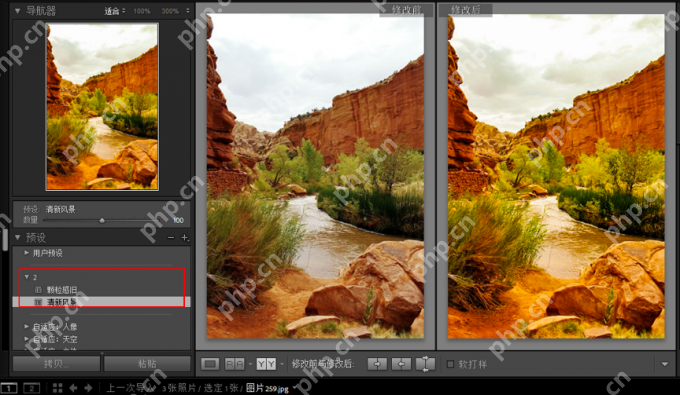
Task: Click the preset icon beside 清新风景
Action: pyautogui.click(x=38, y=302)
